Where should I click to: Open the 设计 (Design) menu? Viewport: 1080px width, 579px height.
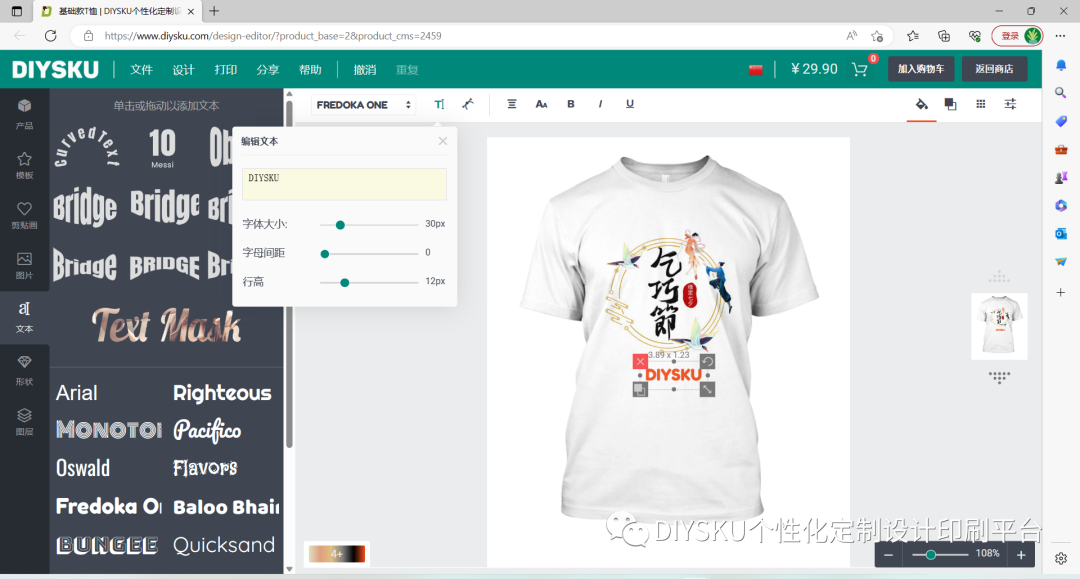[x=183, y=70]
